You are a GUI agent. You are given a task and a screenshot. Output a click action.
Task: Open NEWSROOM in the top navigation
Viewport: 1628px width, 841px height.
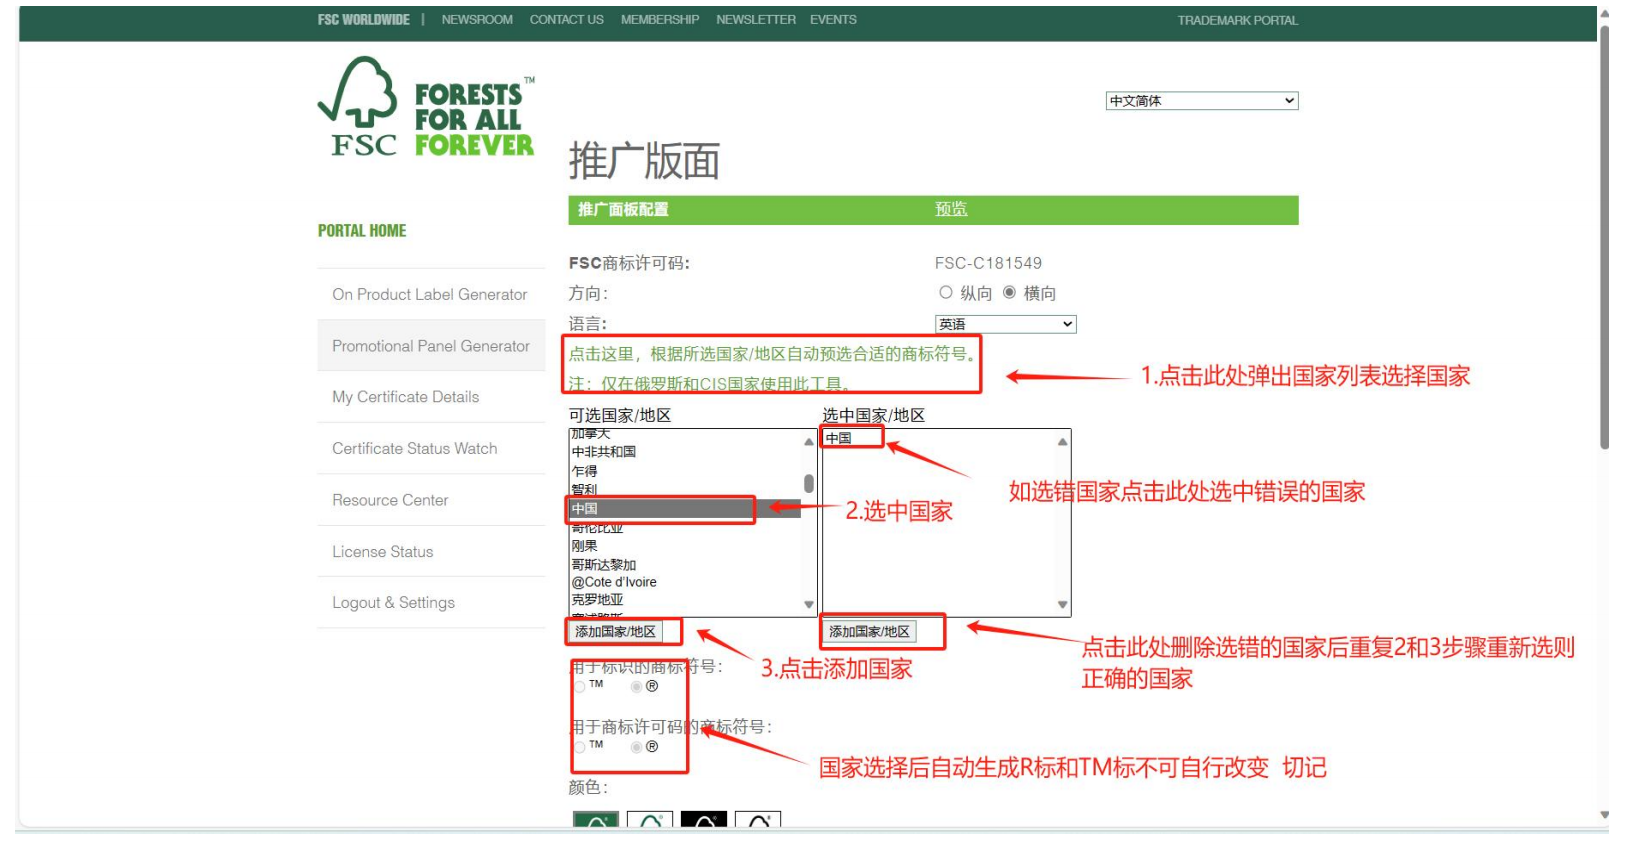(477, 20)
